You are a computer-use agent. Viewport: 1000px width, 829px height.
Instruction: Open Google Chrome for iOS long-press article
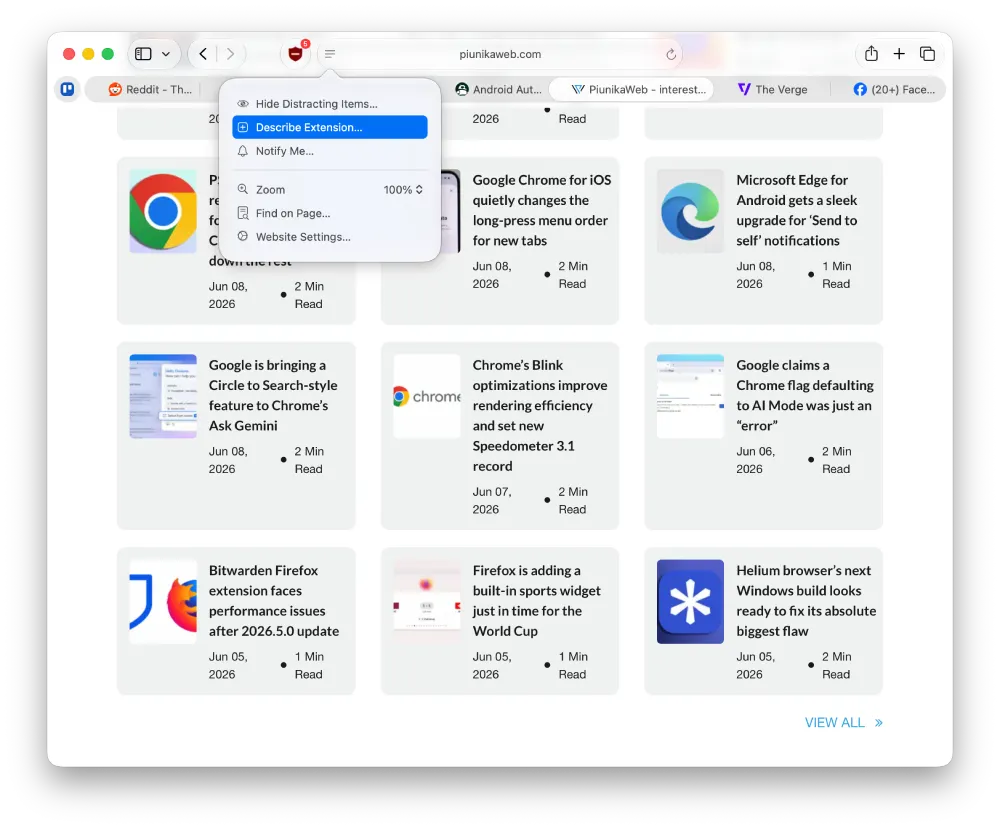coord(541,210)
